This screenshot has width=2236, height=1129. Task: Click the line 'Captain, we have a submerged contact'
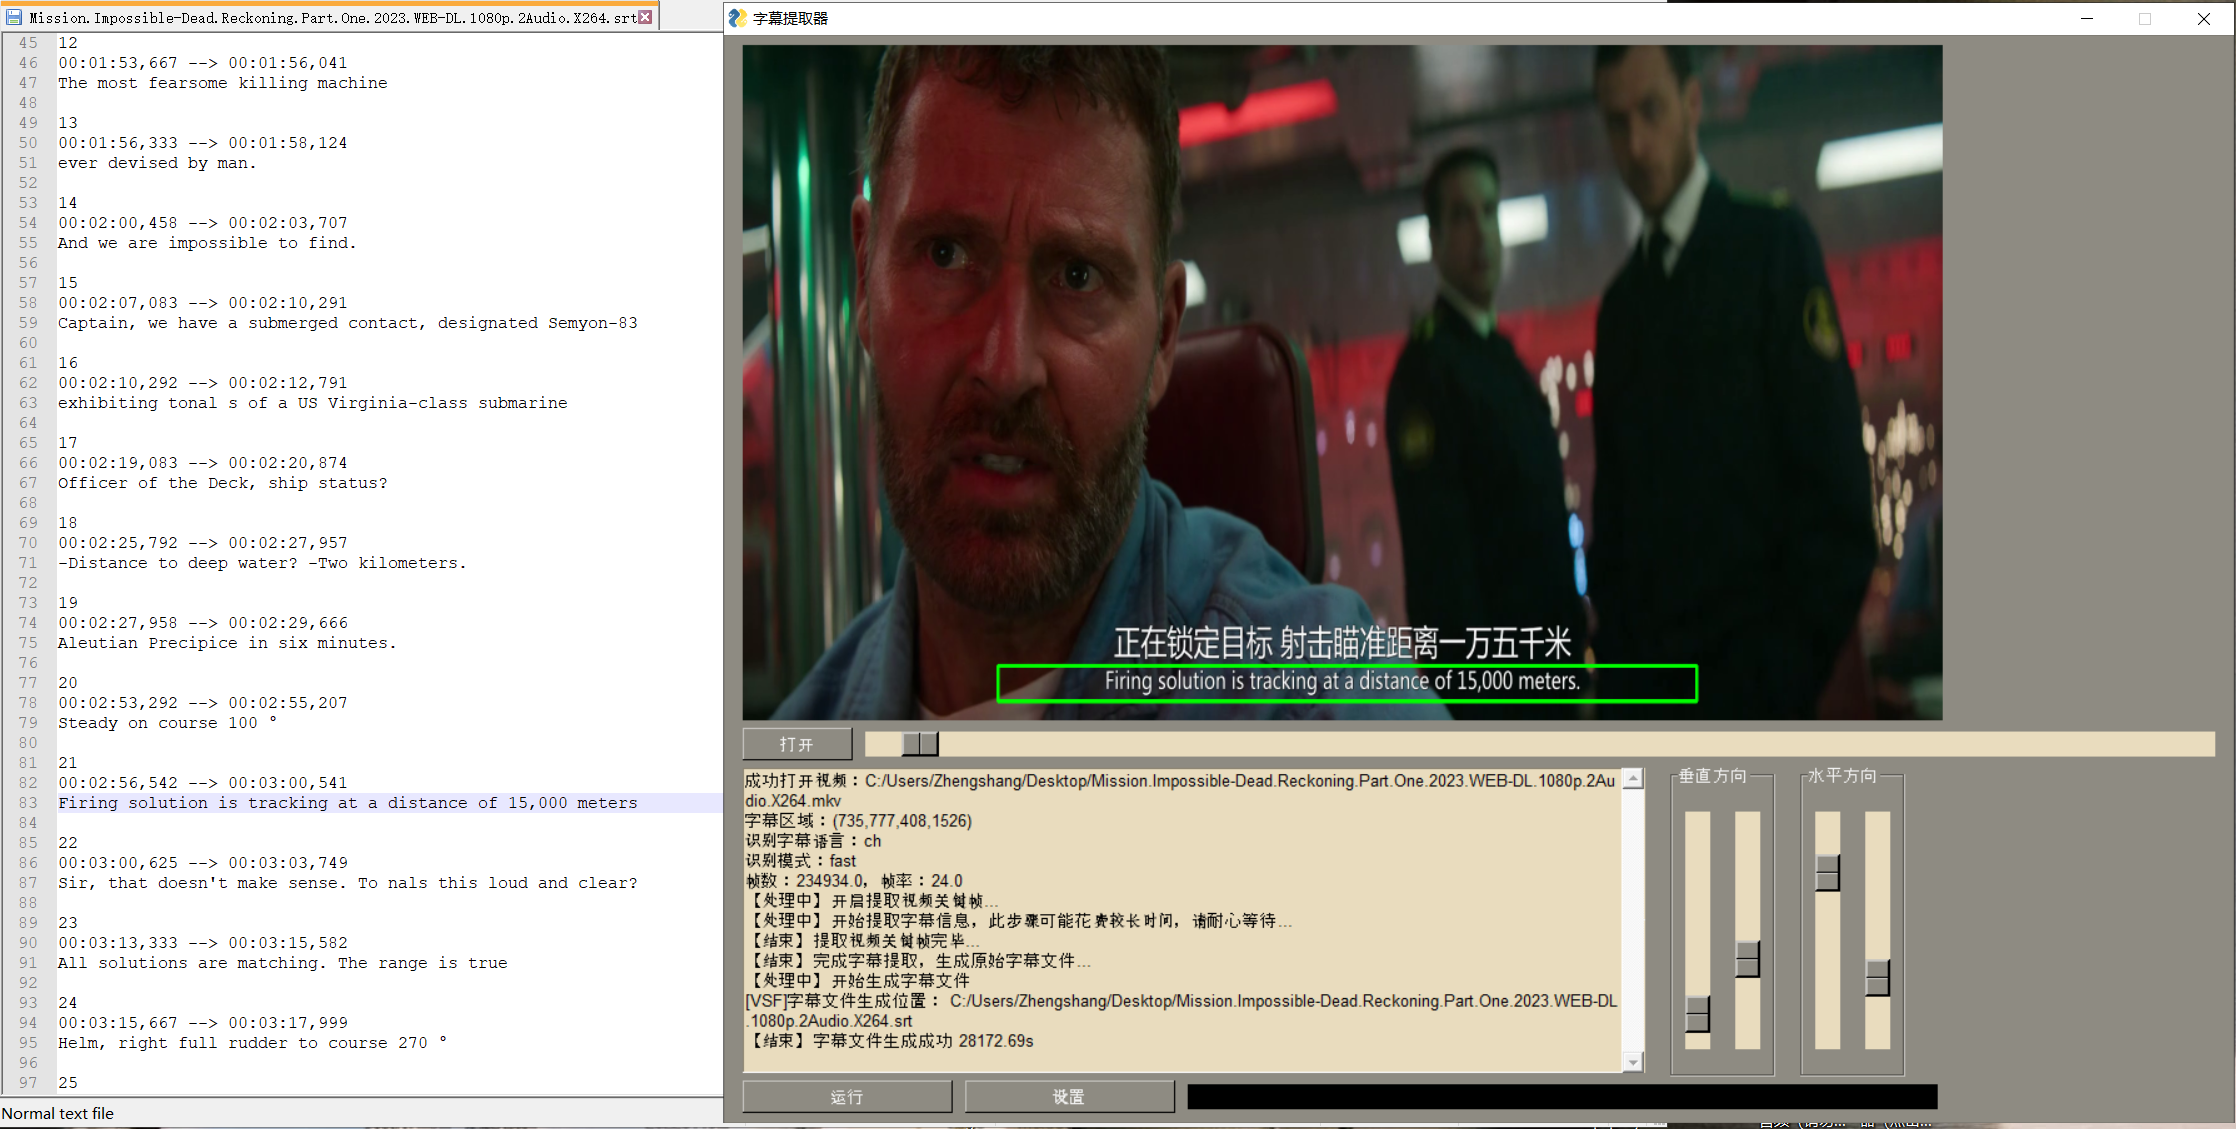click(x=347, y=323)
